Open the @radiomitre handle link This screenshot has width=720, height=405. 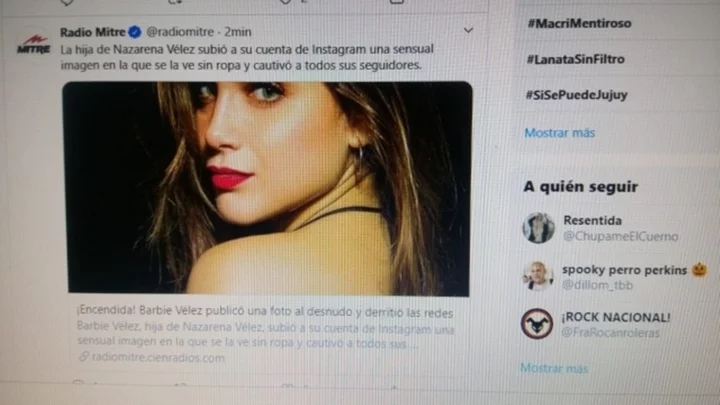click(x=180, y=32)
